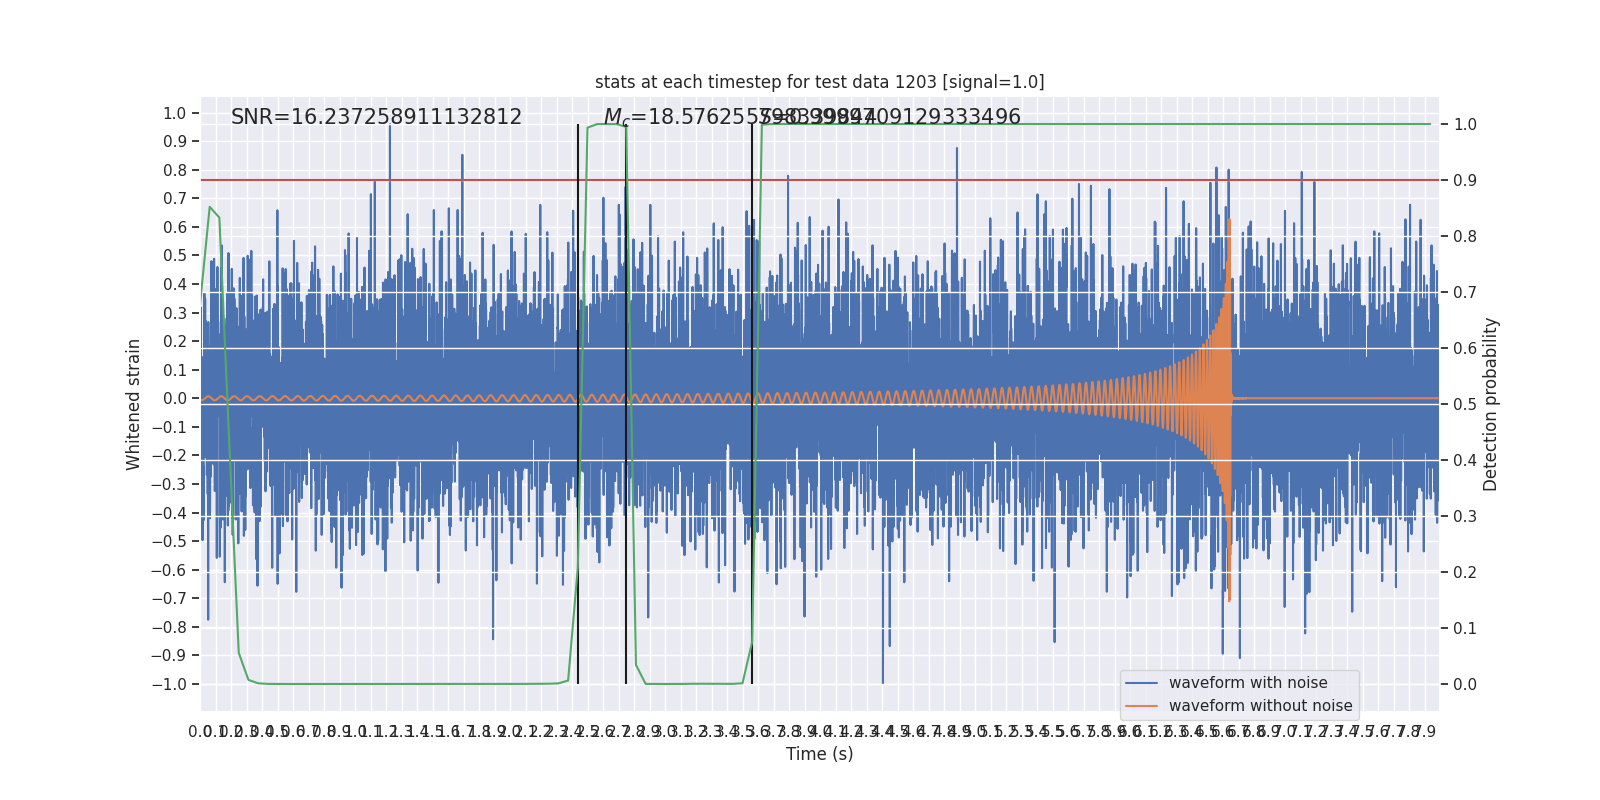This screenshot has height=800, width=1600.
Task: Click the 0.5 tick on Detection probability axis
Action: (1465, 404)
